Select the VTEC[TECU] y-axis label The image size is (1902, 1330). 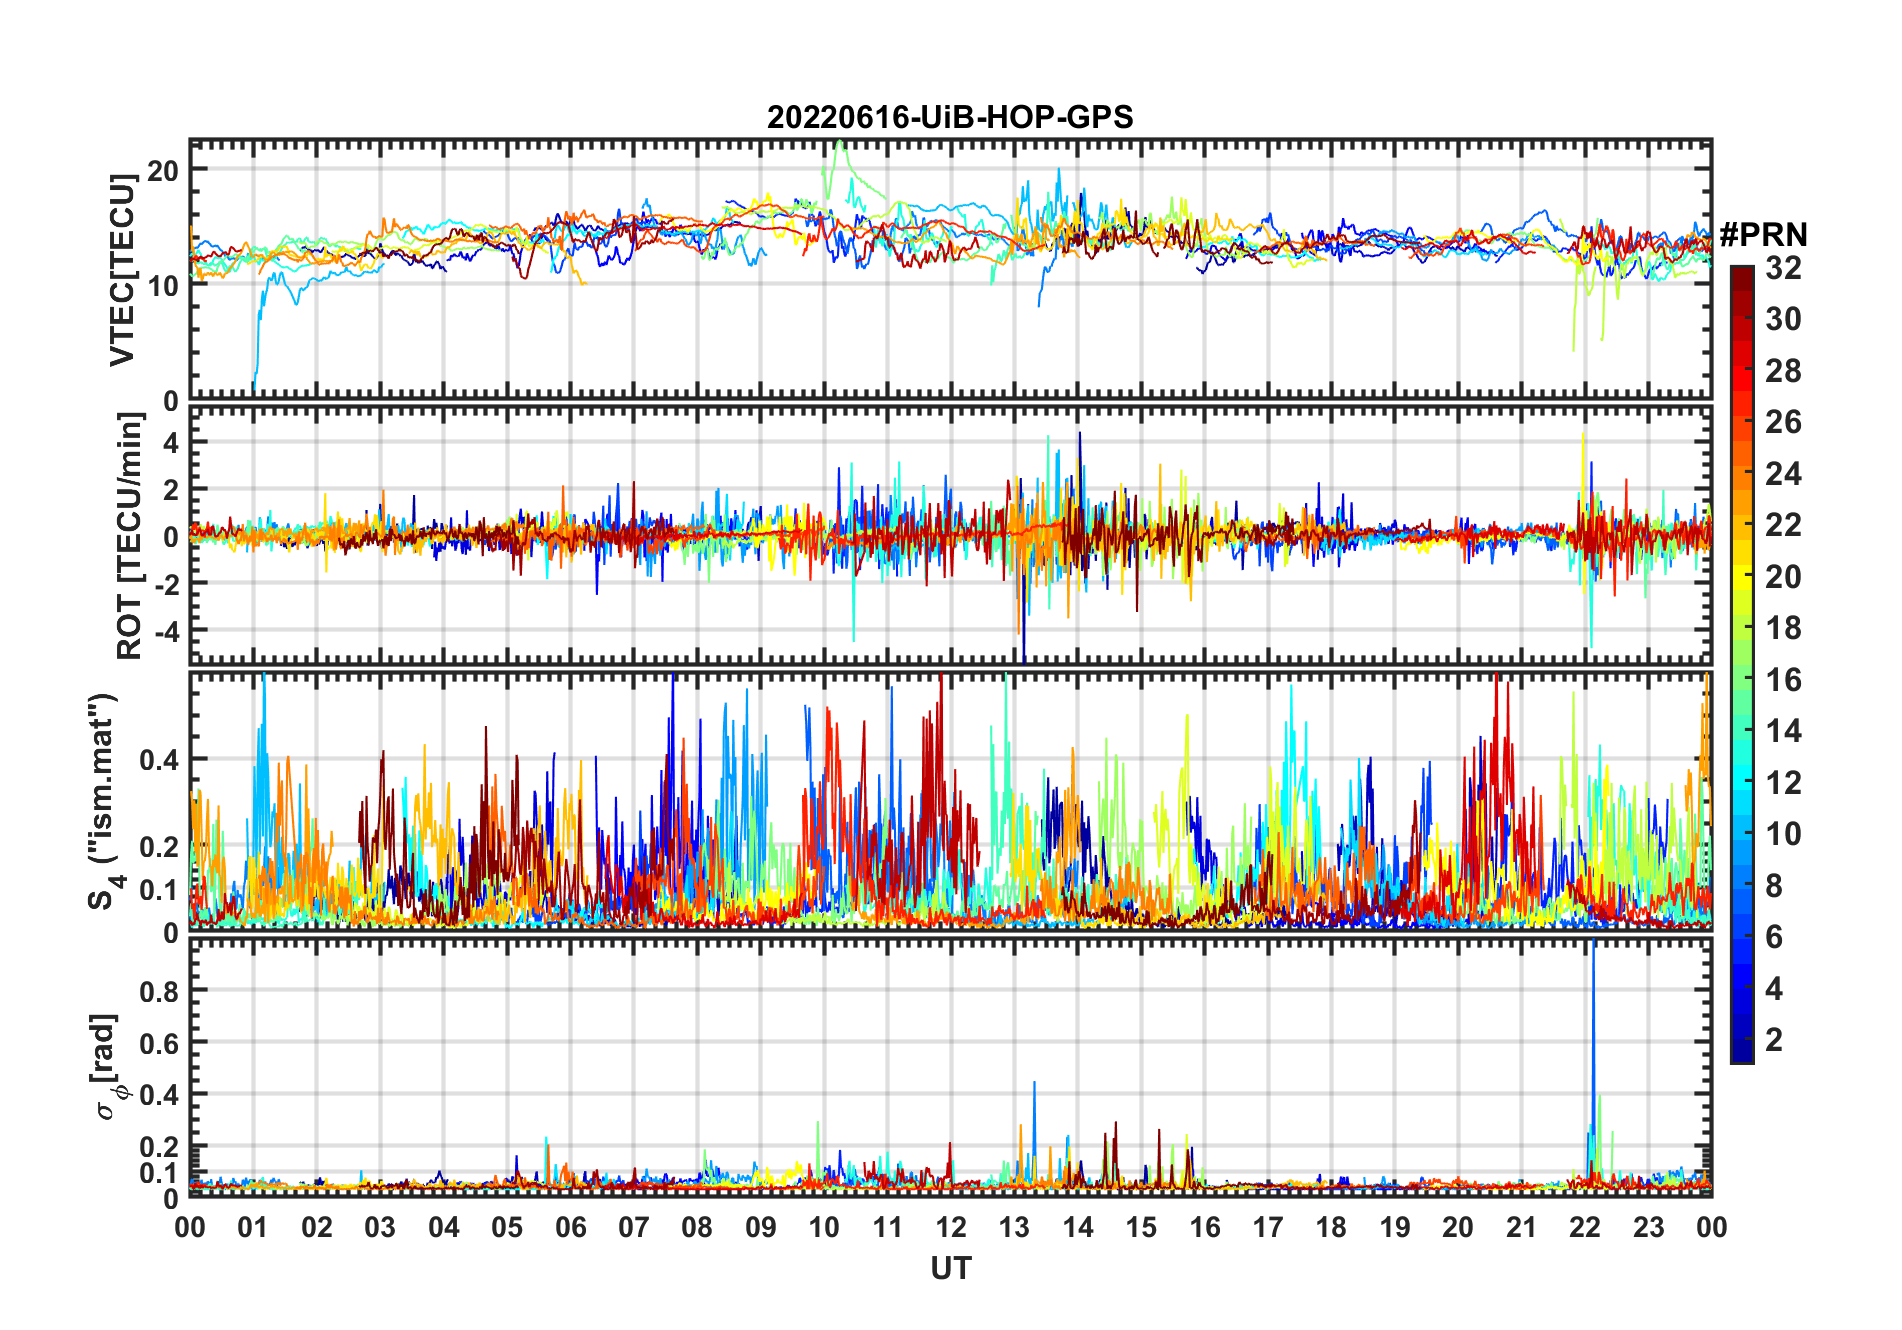[x=122, y=270]
